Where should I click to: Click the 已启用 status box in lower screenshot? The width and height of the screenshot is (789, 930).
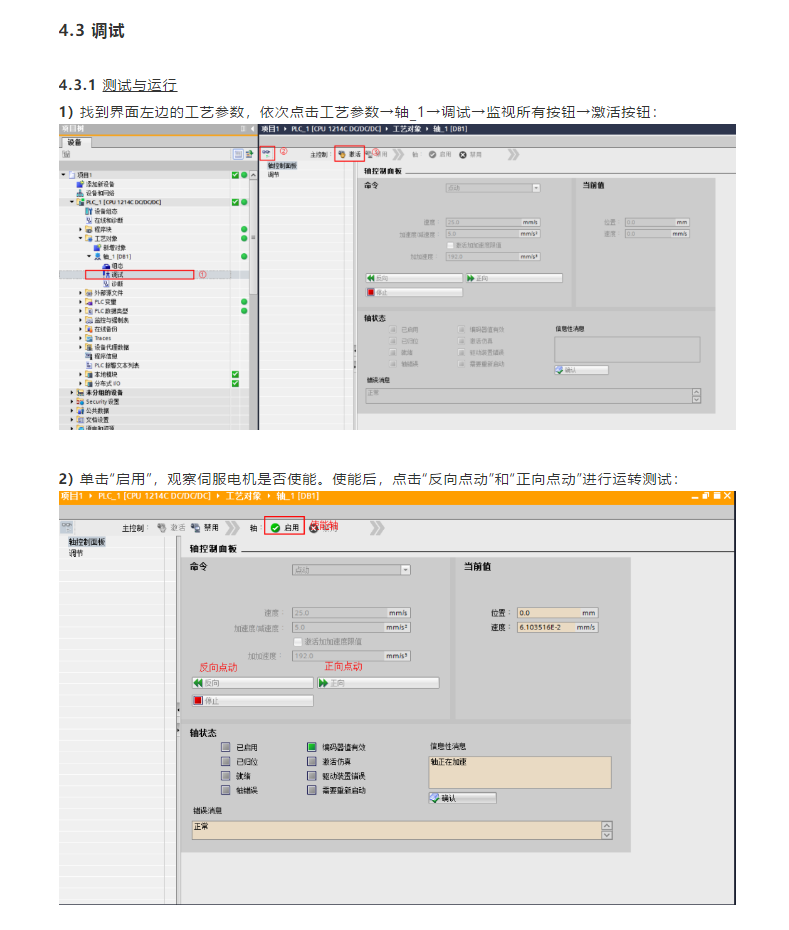coord(226,747)
